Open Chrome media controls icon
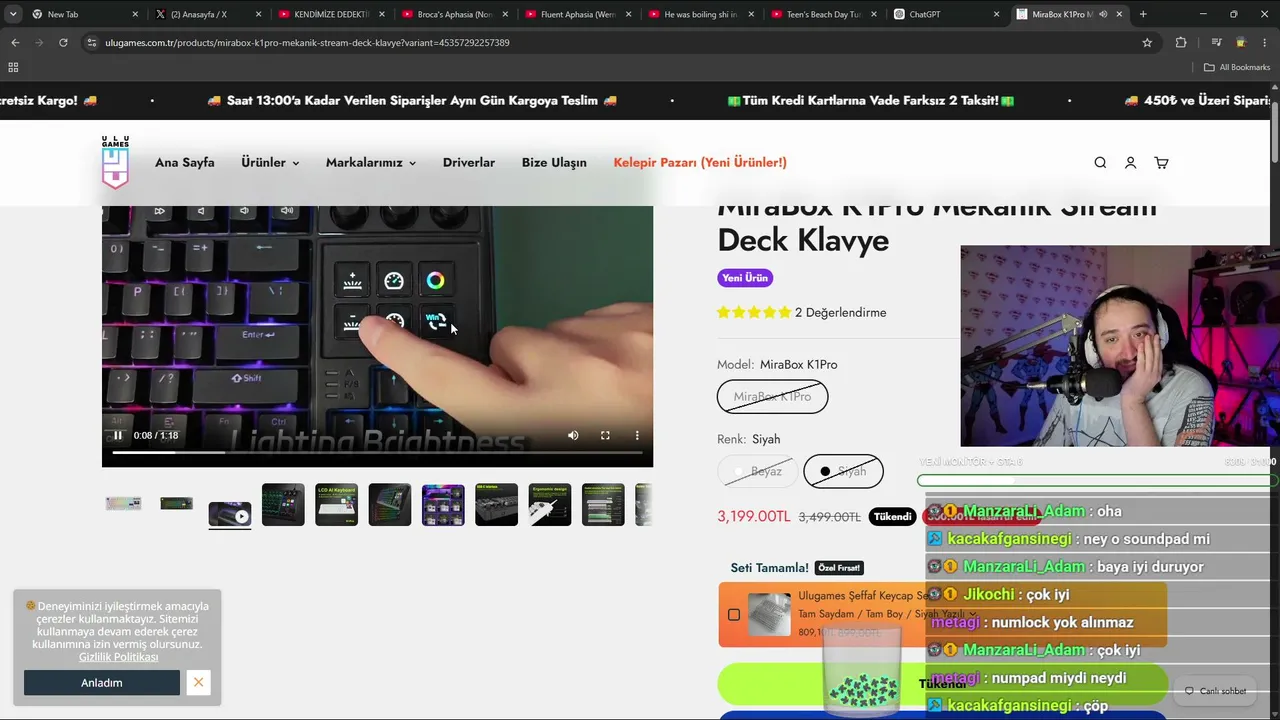The image size is (1280, 720). (x=1216, y=43)
